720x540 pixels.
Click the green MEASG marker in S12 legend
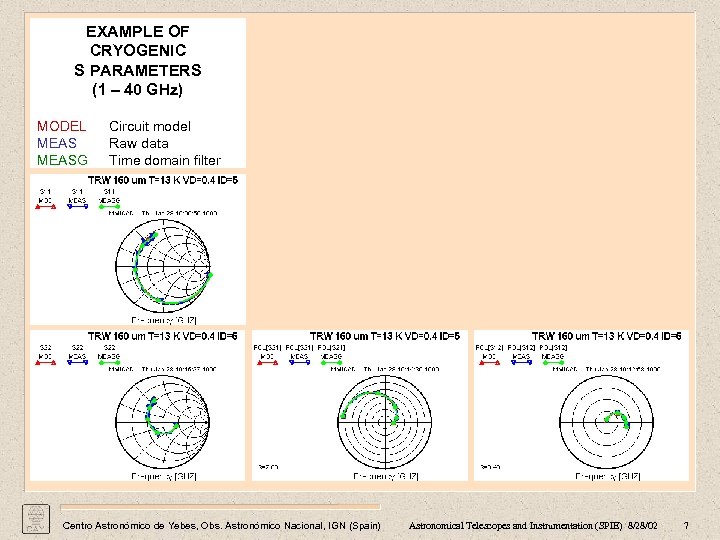pyautogui.click(x=553, y=363)
